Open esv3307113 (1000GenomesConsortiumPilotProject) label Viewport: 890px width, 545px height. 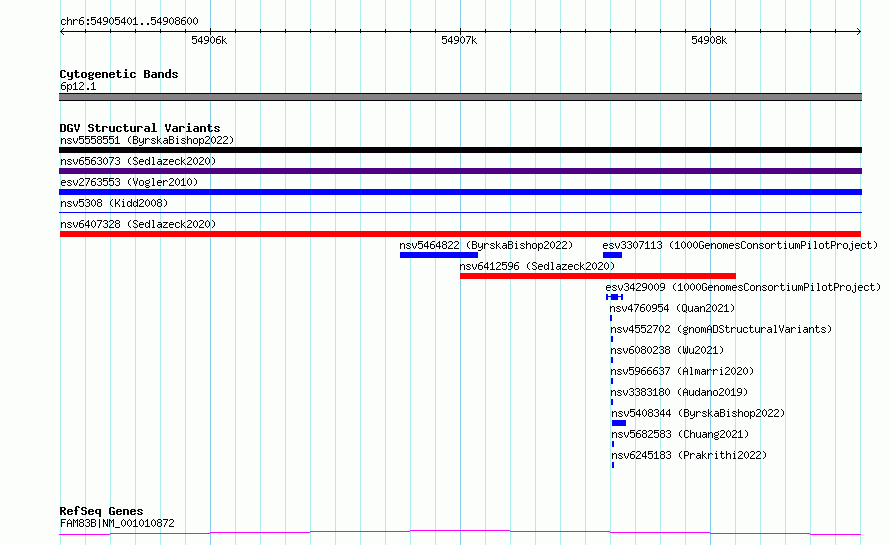[x=740, y=245]
